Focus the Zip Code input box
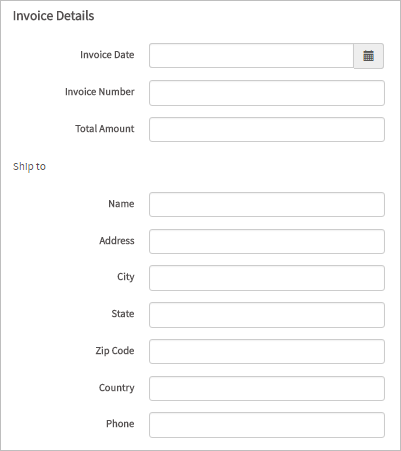Viewport: 401px width, 451px height. coord(267,352)
